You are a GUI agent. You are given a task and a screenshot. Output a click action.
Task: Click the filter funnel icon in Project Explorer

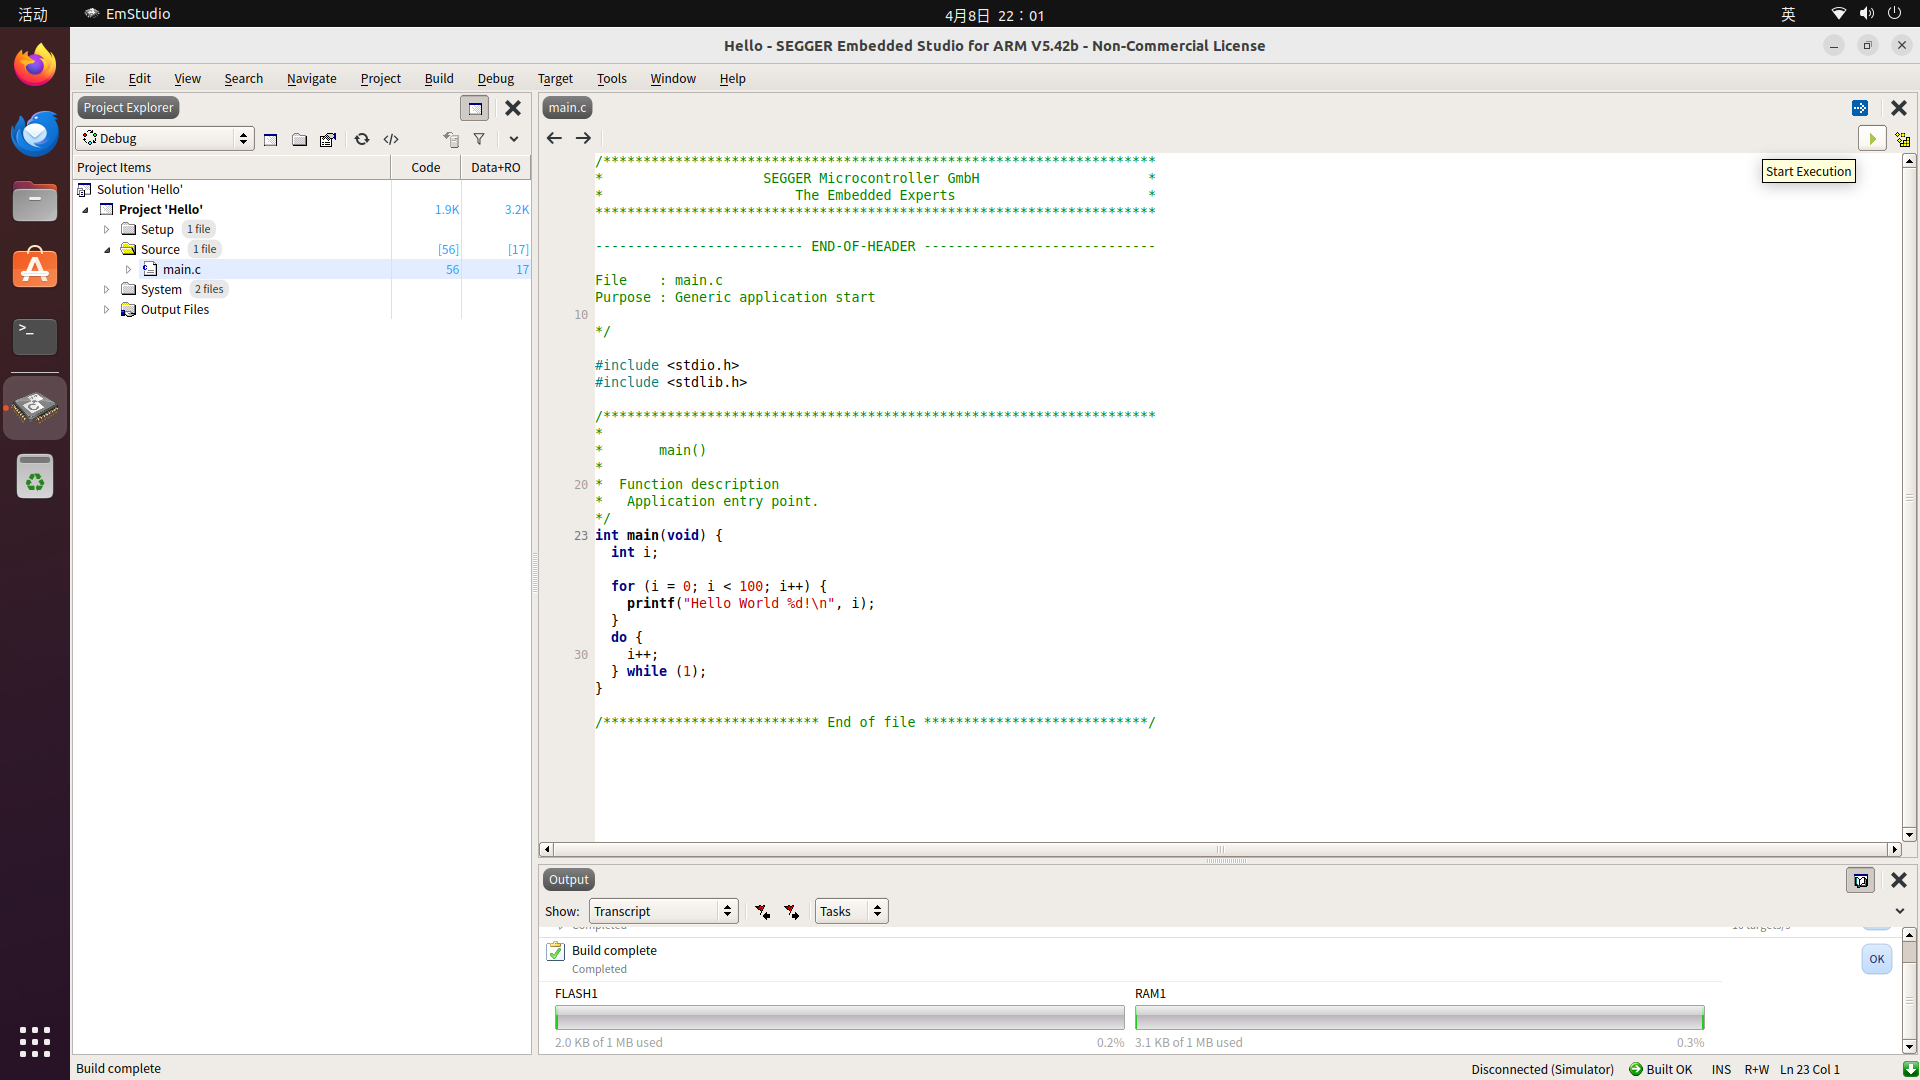(479, 139)
